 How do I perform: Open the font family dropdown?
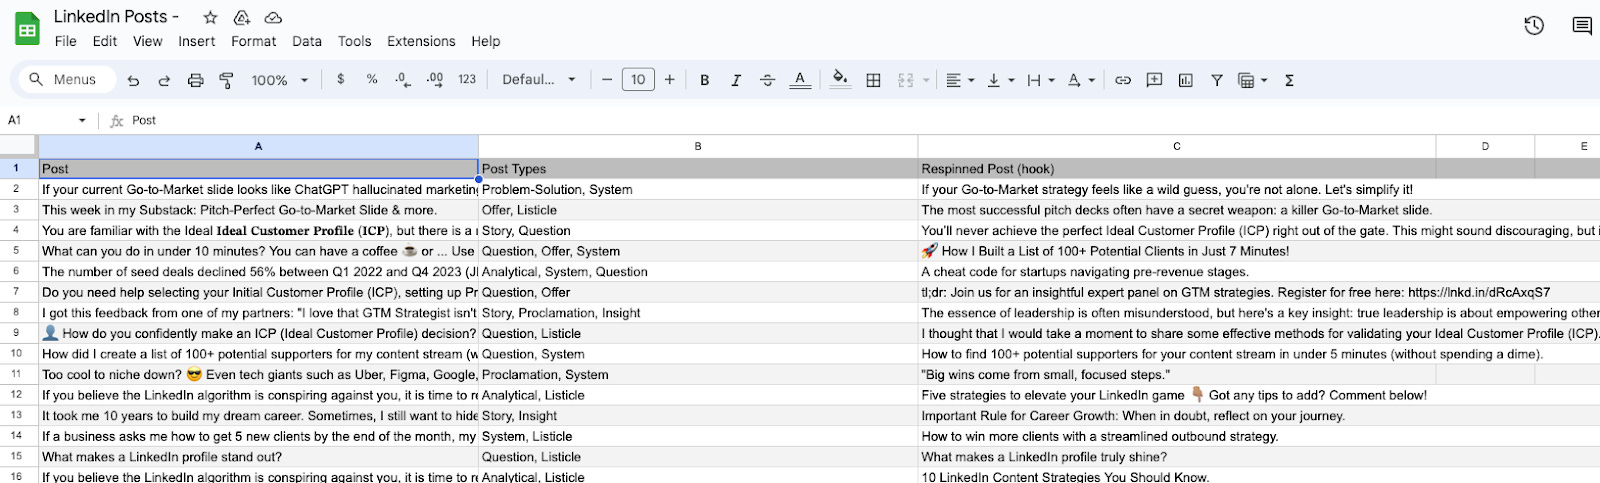(539, 79)
